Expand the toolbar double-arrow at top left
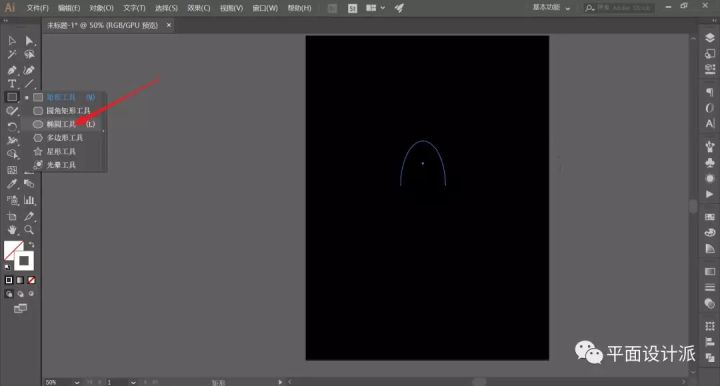Viewport: 720px width, 386px height. pos(6,20)
